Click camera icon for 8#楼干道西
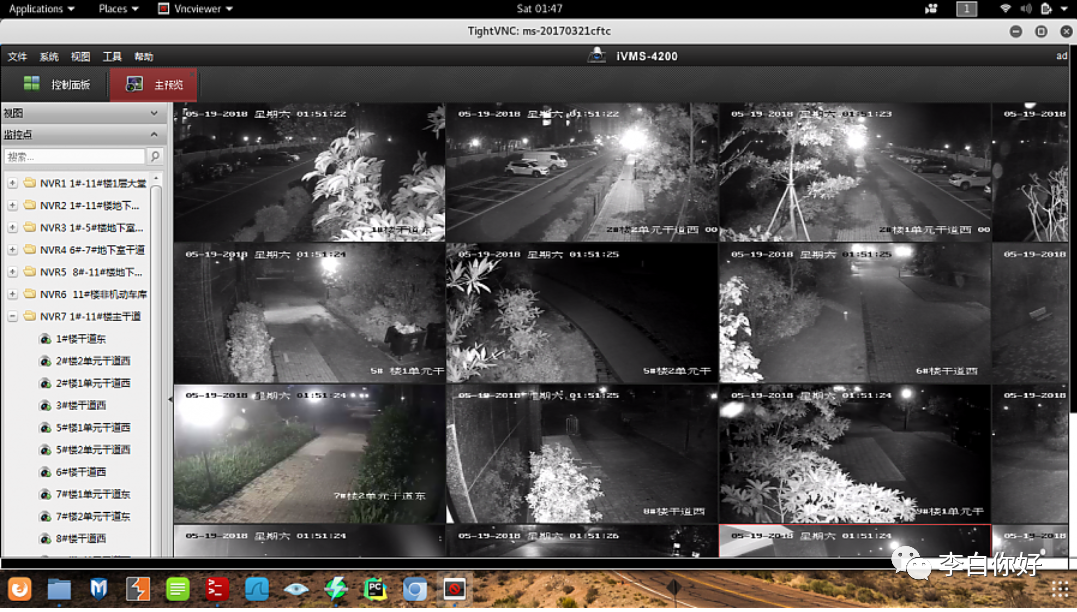Screen dimensions: 1077x612 pyautogui.click(x=45, y=539)
